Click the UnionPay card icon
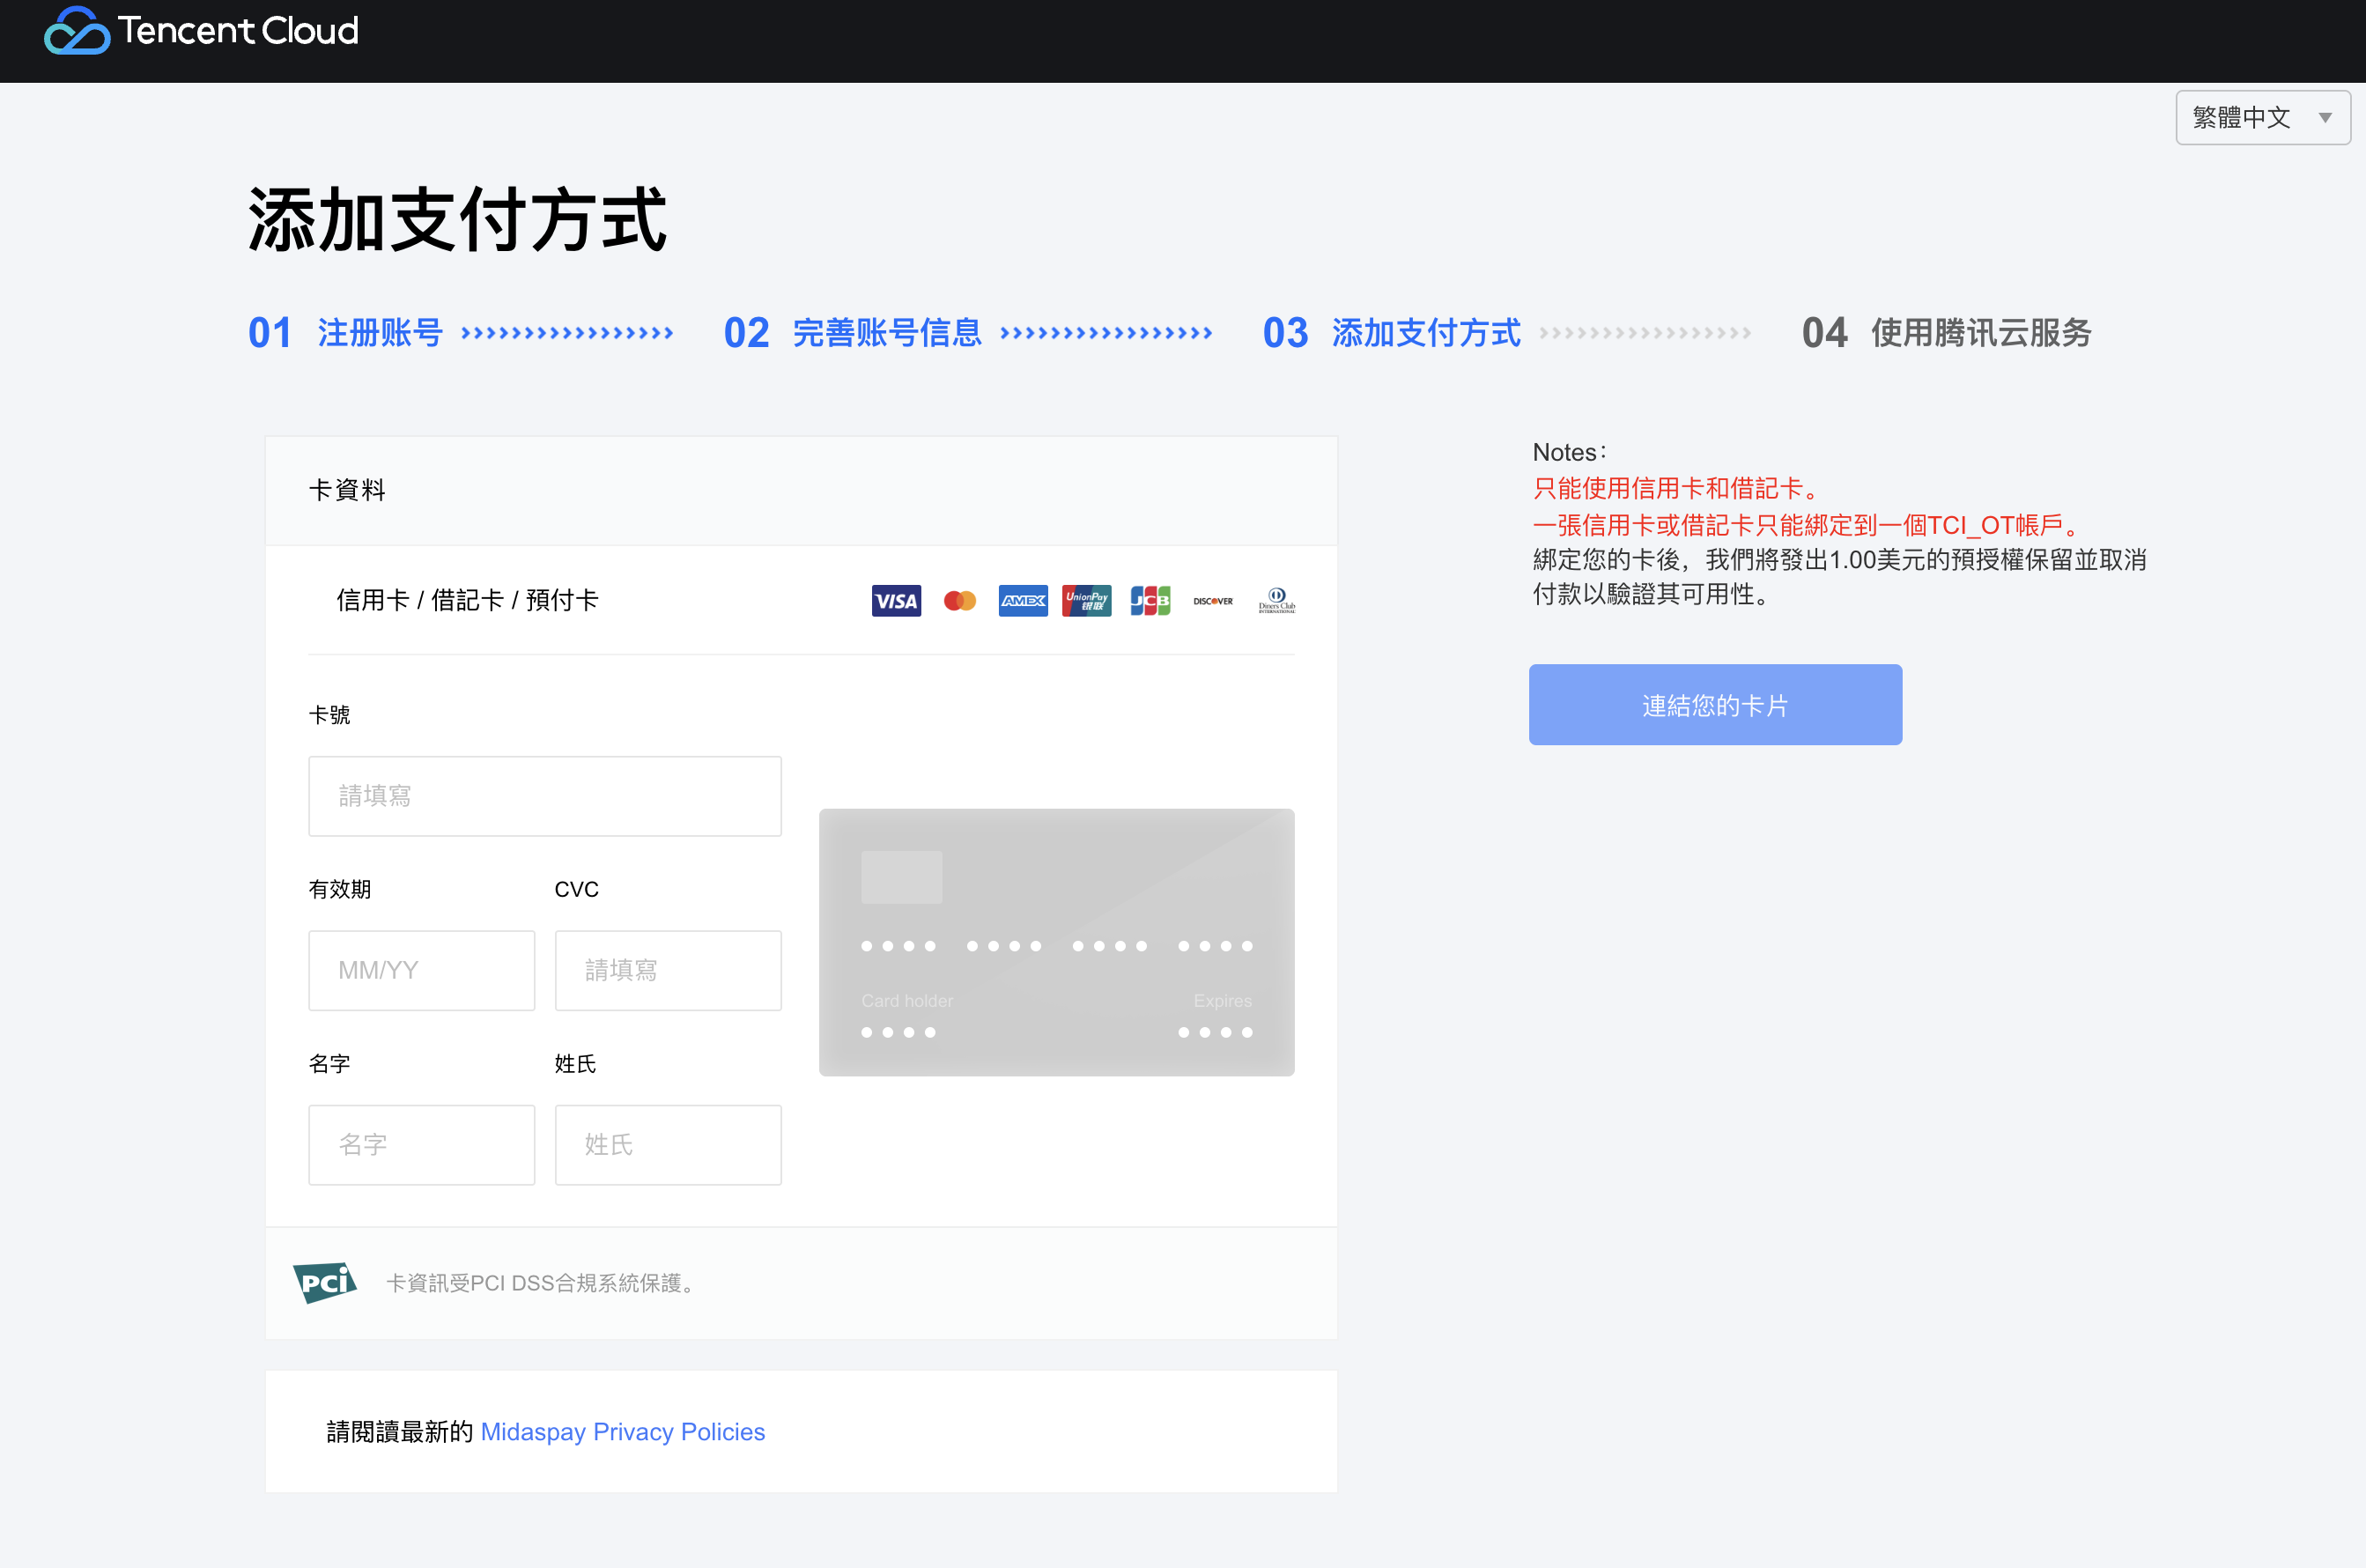The image size is (2366, 1568). (x=1086, y=601)
